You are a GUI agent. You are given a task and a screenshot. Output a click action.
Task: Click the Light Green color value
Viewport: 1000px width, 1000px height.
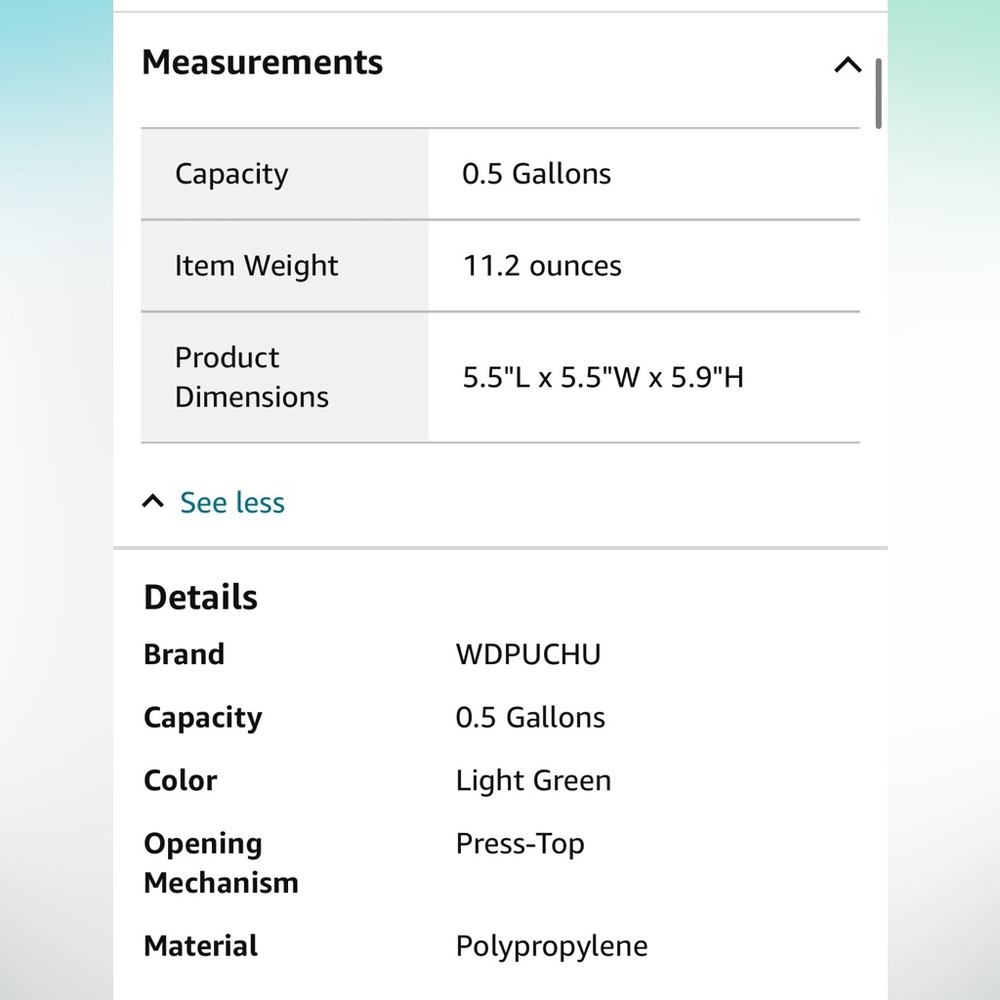(533, 781)
